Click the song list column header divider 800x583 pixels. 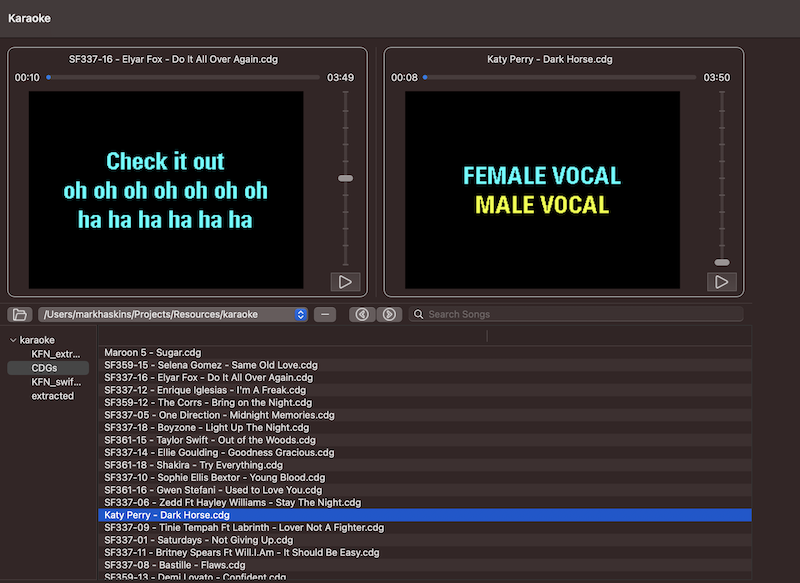point(487,336)
